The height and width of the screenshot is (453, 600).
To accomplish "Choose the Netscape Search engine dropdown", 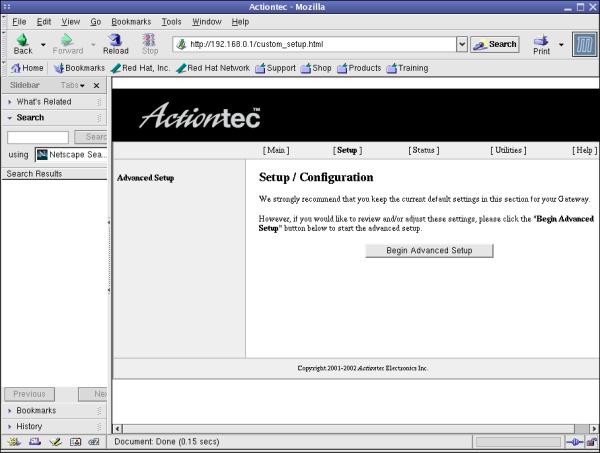I will (x=71, y=155).
